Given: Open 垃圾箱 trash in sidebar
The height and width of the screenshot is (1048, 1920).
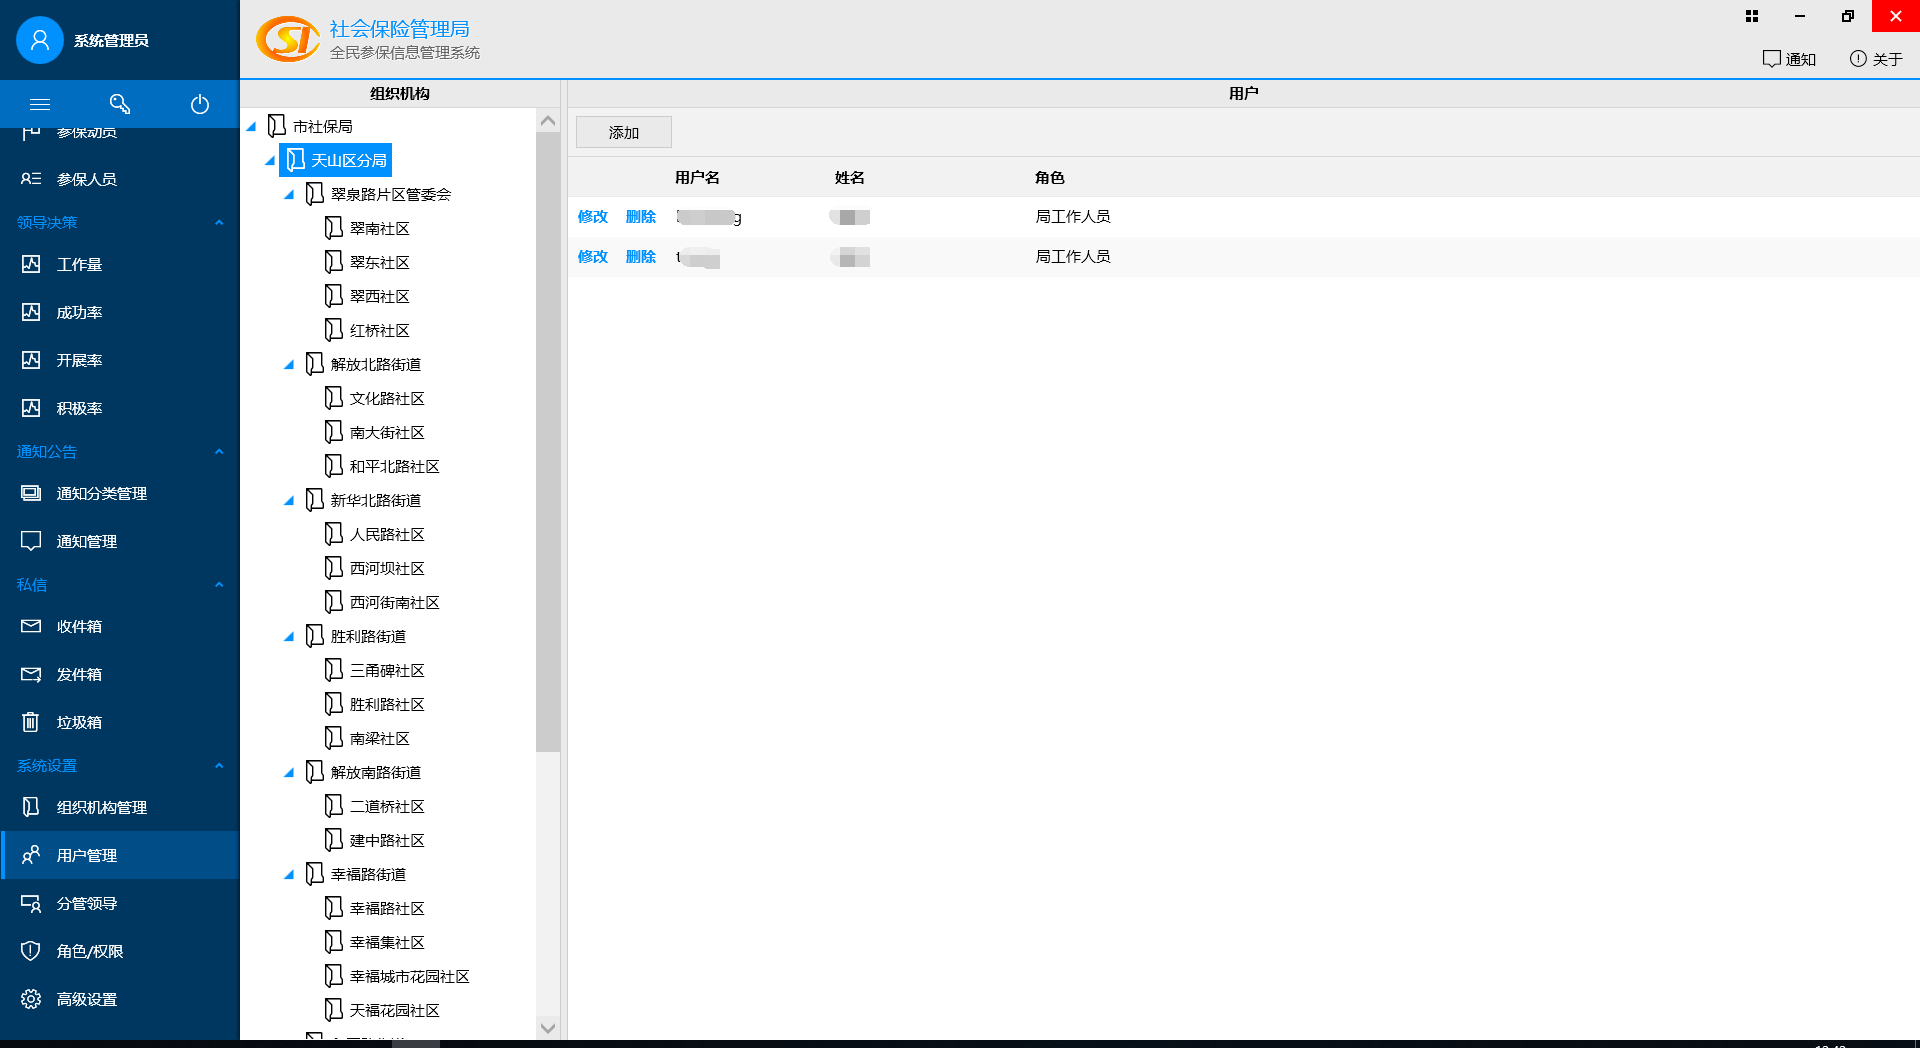Looking at the screenshot, I should click(79, 722).
